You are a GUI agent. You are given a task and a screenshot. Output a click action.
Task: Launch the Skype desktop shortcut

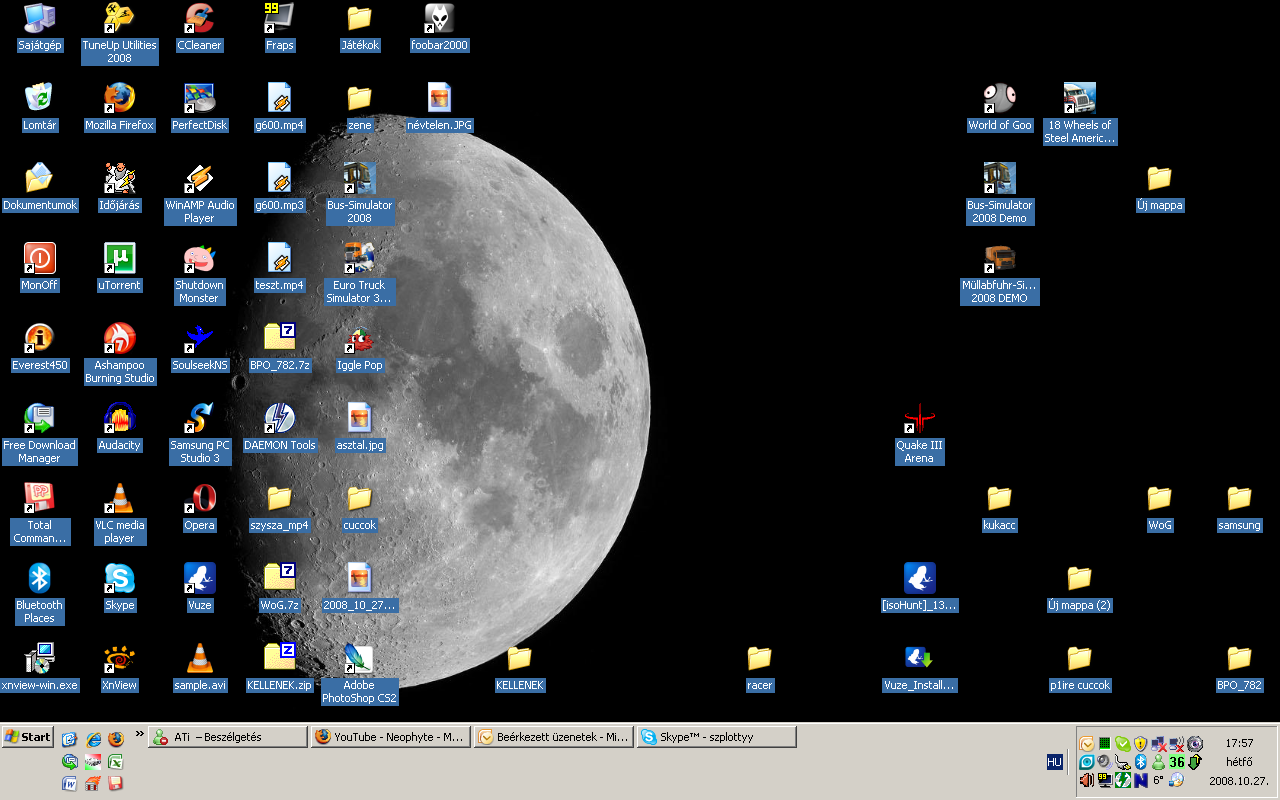(119, 588)
